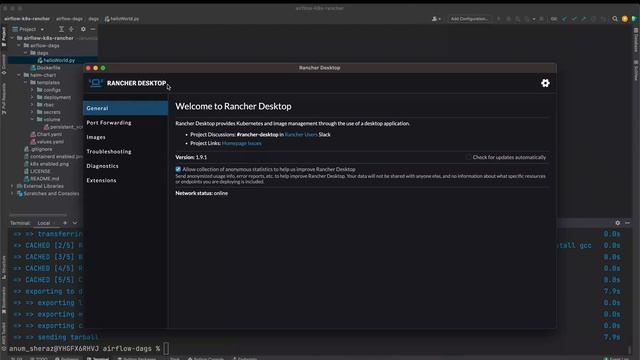The height and width of the screenshot is (360, 640).
Task: Open Port Forwarding section
Action: 125,122
